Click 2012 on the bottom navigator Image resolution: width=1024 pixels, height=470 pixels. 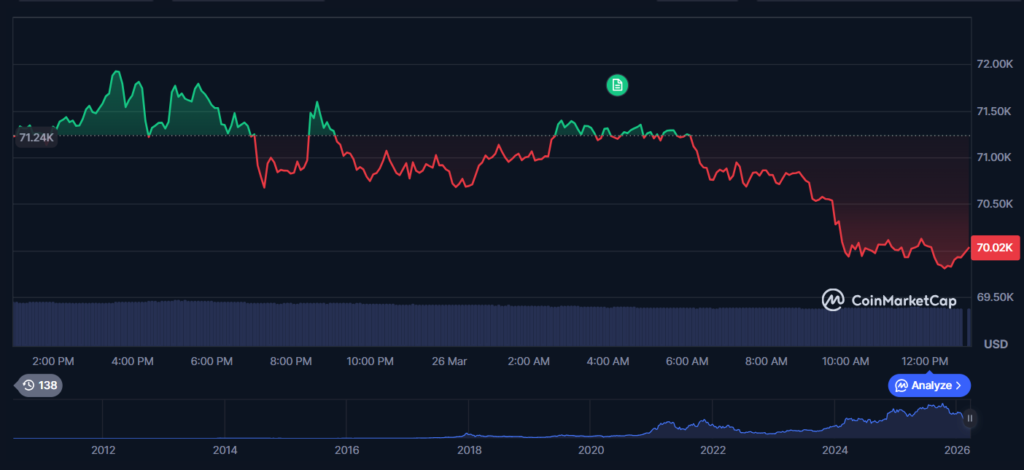pos(103,451)
